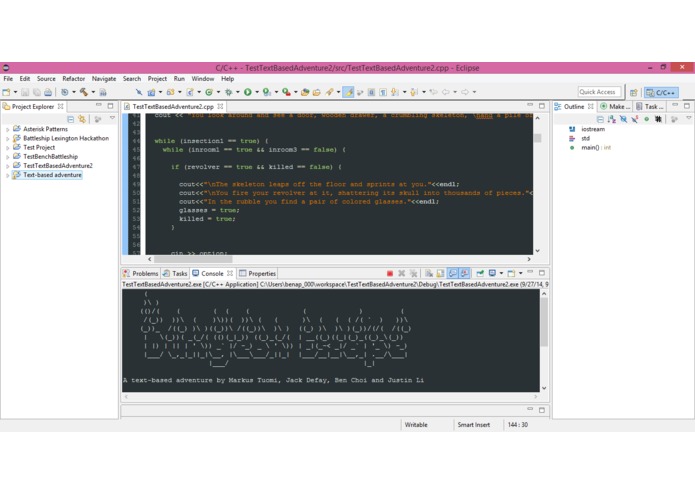Click Clear Console icon
This screenshot has width=695, height=494.
tap(429, 273)
